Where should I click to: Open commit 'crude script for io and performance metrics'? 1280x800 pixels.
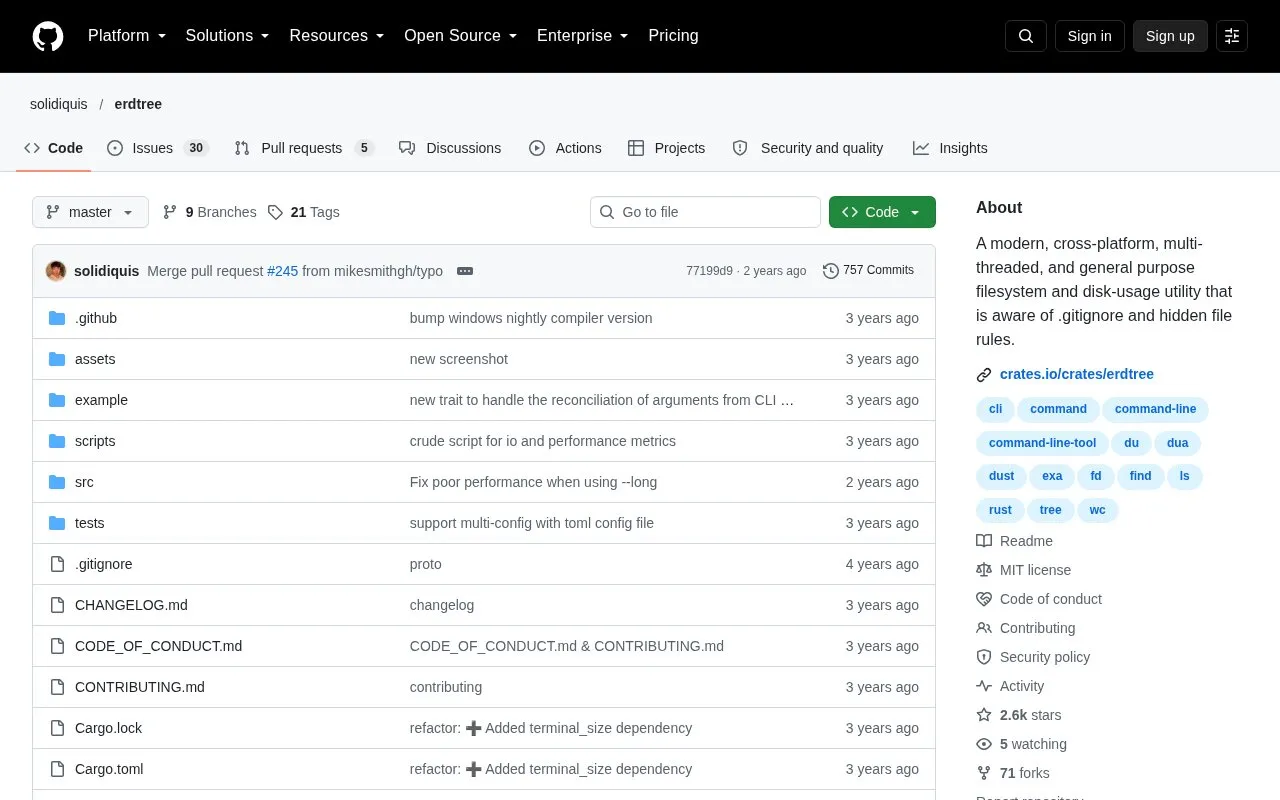click(543, 441)
